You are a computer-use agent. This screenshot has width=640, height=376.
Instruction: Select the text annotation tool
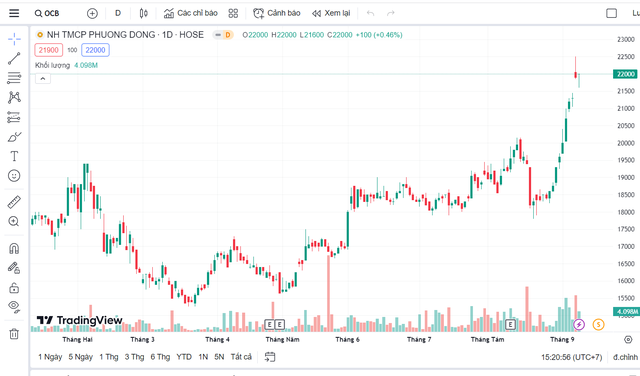(14, 156)
